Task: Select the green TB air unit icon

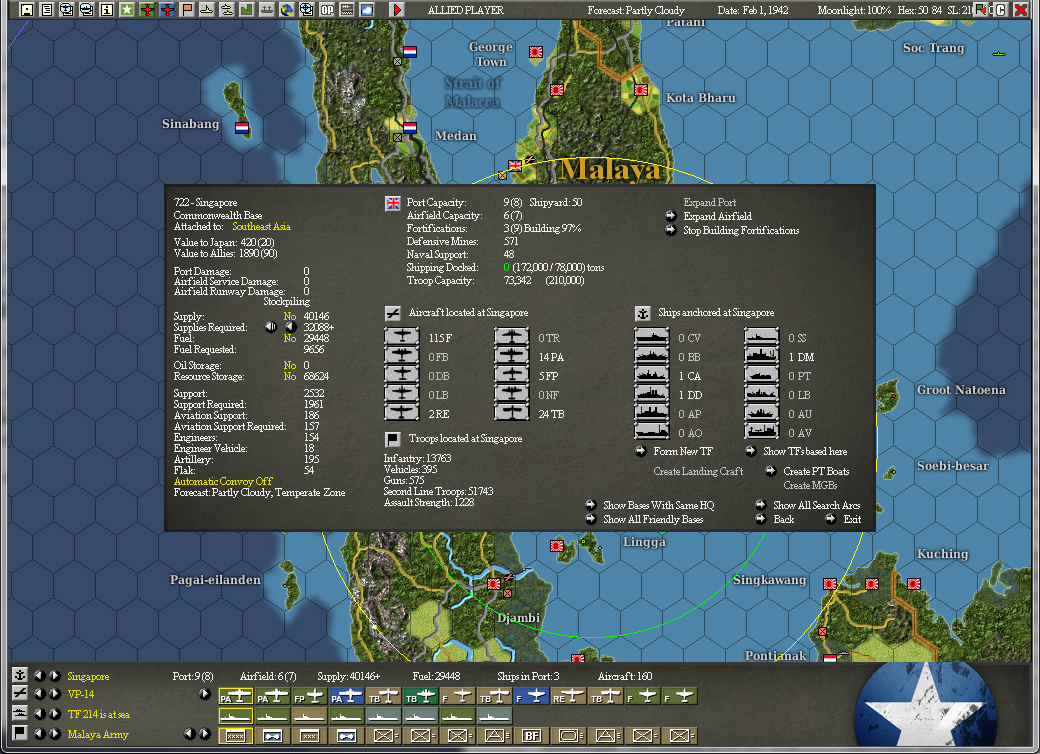Action: [x=421, y=696]
